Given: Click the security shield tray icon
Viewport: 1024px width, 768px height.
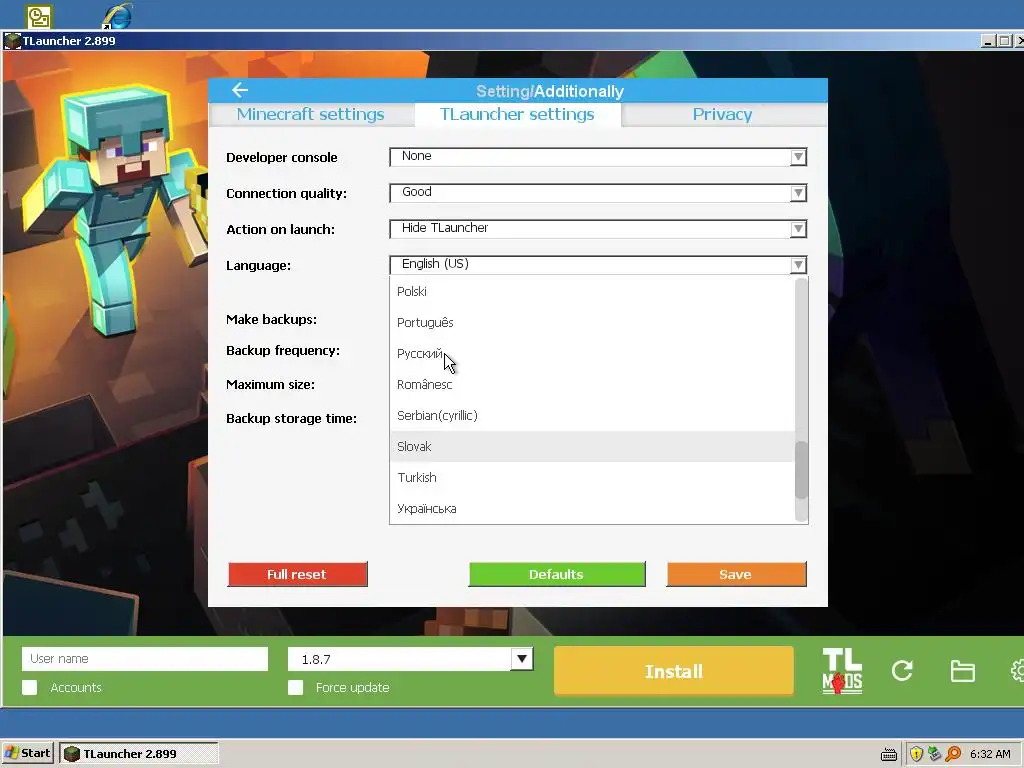Looking at the screenshot, I should click(x=916, y=754).
